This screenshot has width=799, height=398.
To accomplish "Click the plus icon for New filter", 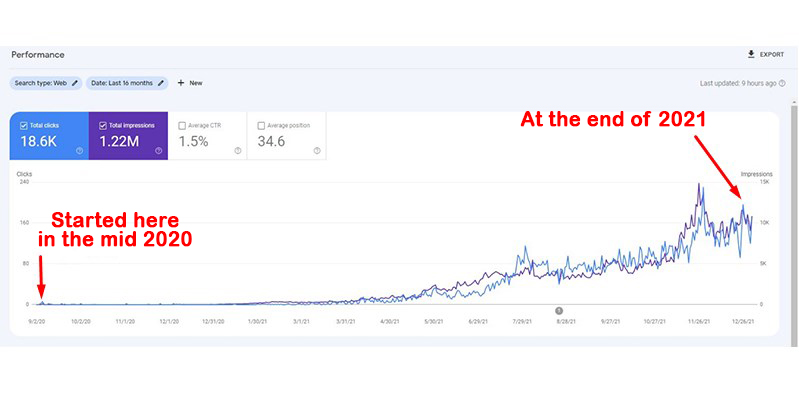I will pos(180,83).
